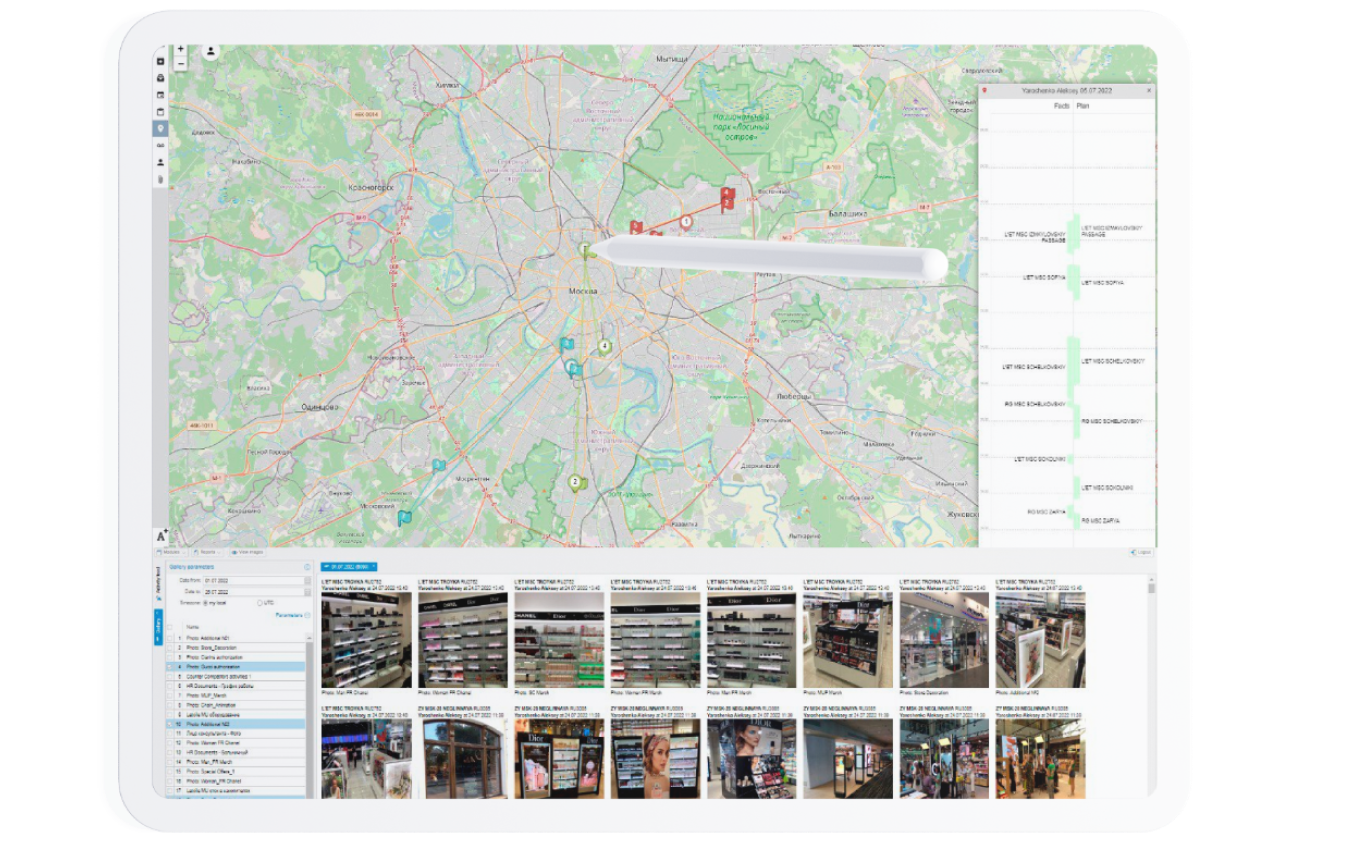Open first shelf photo thumbnail in gallery

pos(366,640)
